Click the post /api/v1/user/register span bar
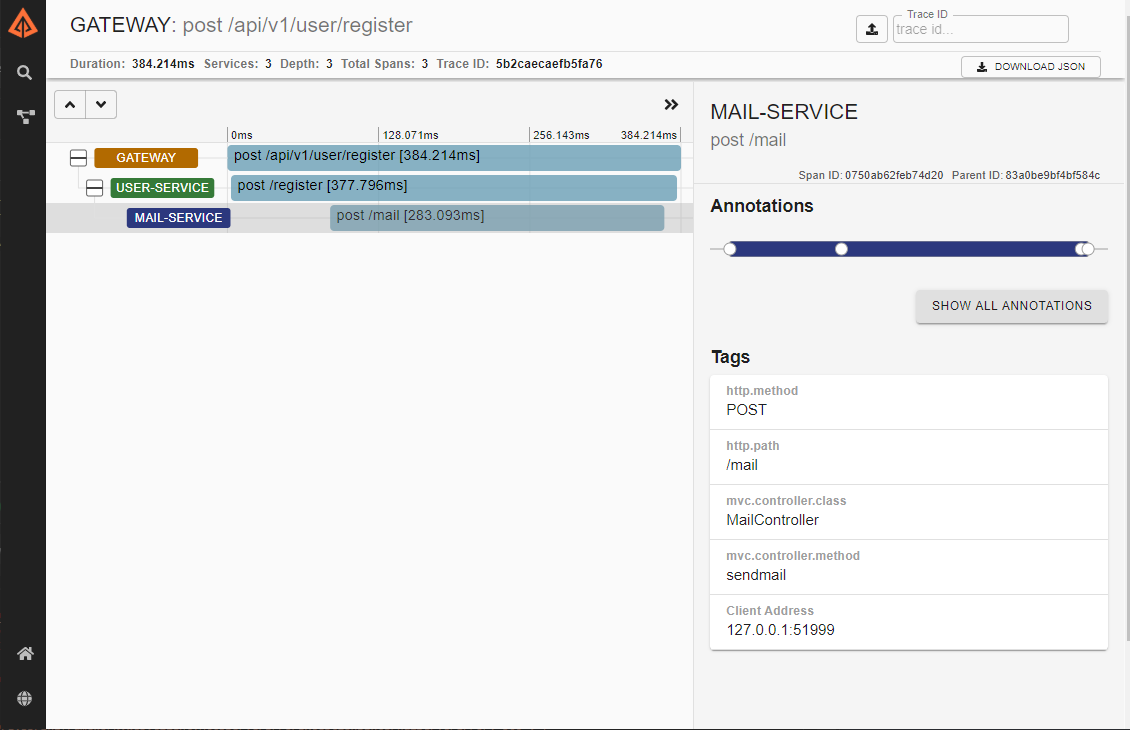The width and height of the screenshot is (1130, 730). click(454, 158)
